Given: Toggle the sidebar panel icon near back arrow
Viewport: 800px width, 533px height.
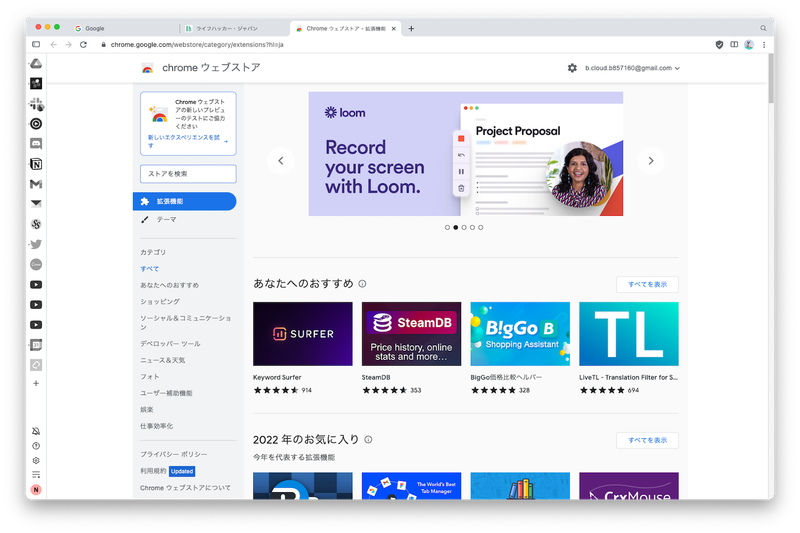Looking at the screenshot, I should pyautogui.click(x=36, y=44).
